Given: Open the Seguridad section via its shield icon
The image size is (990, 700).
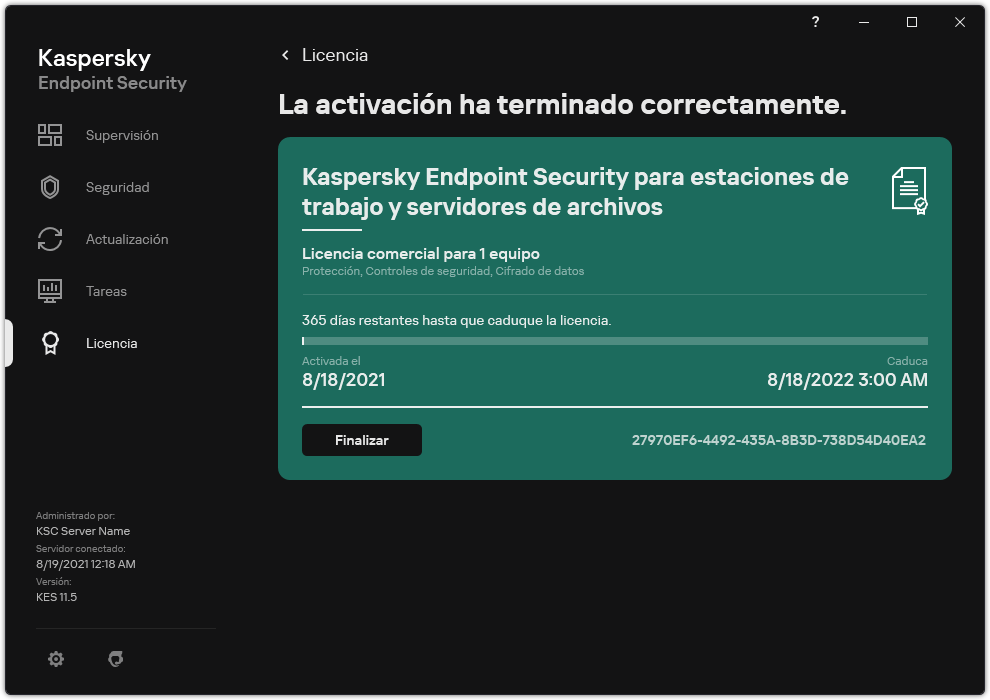Looking at the screenshot, I should coord(50,187).
